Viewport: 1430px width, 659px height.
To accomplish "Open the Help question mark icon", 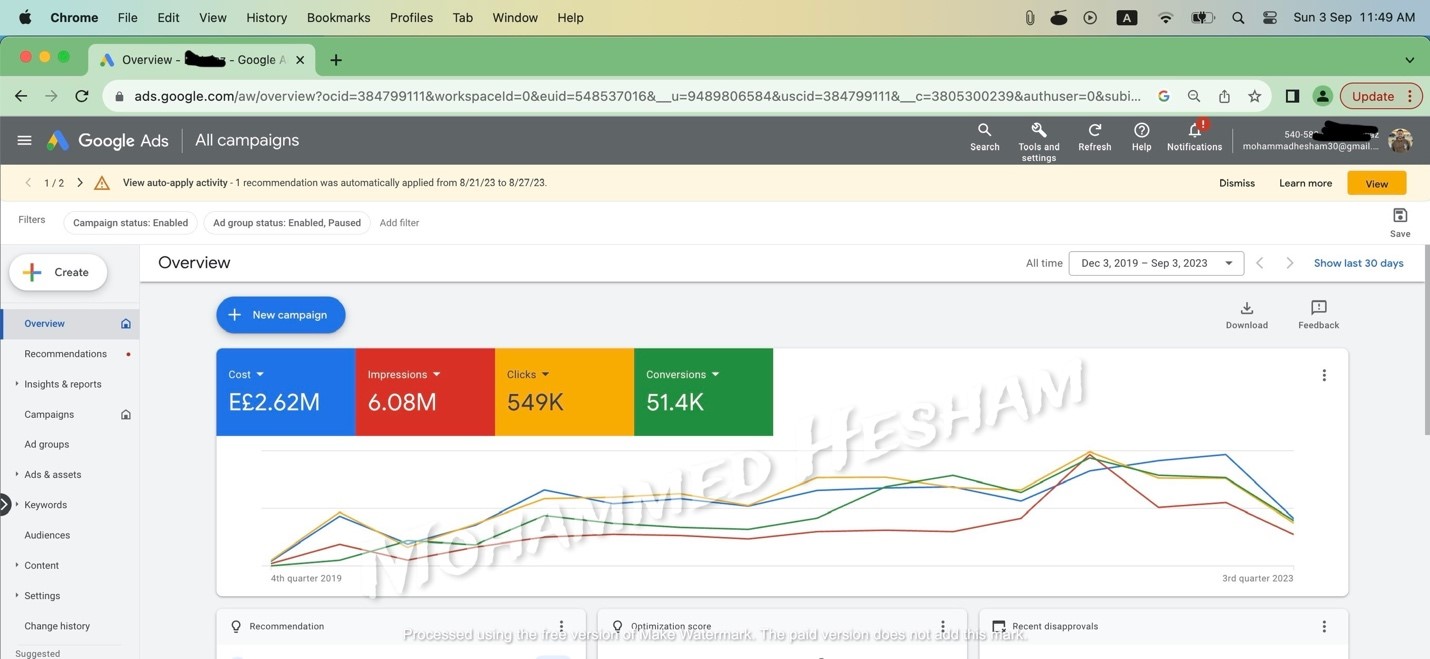I will [x=1141, y=131].
